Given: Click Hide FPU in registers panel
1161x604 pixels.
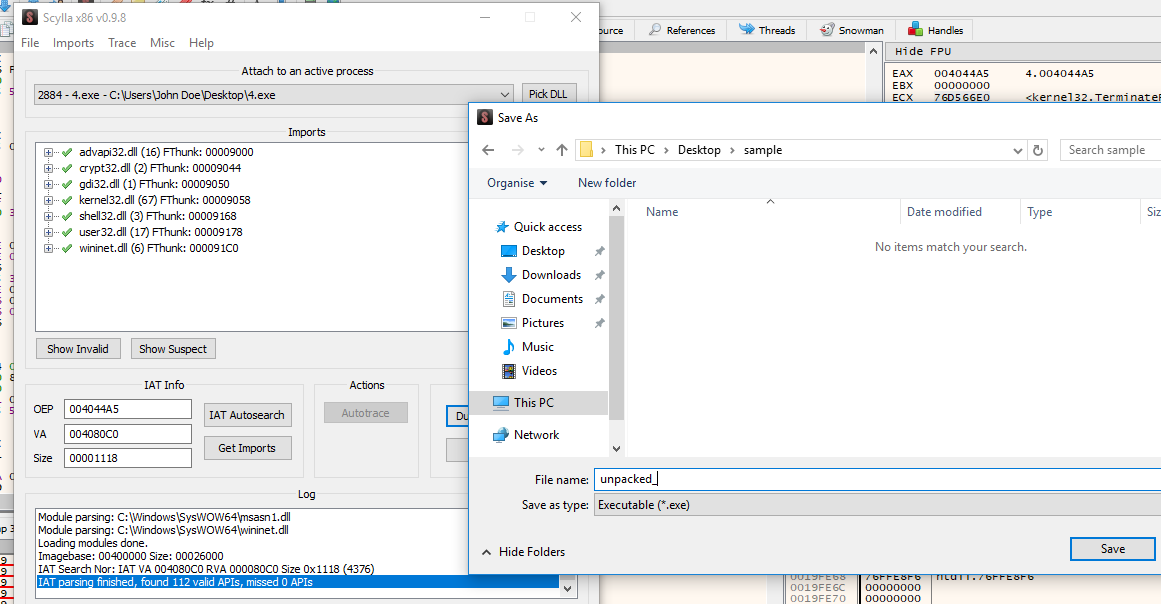Looking at the screenshot, I should [x=923, y=52].
